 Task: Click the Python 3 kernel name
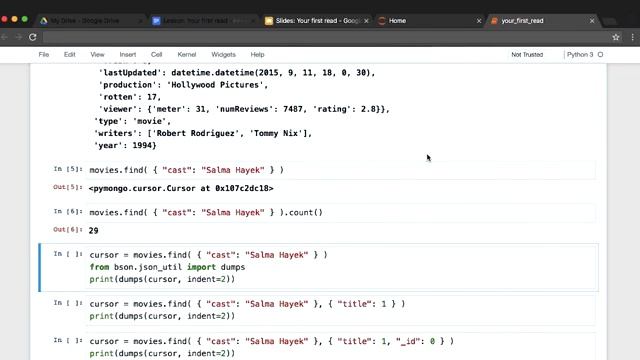pyautogui.click(x=580, y=54)
